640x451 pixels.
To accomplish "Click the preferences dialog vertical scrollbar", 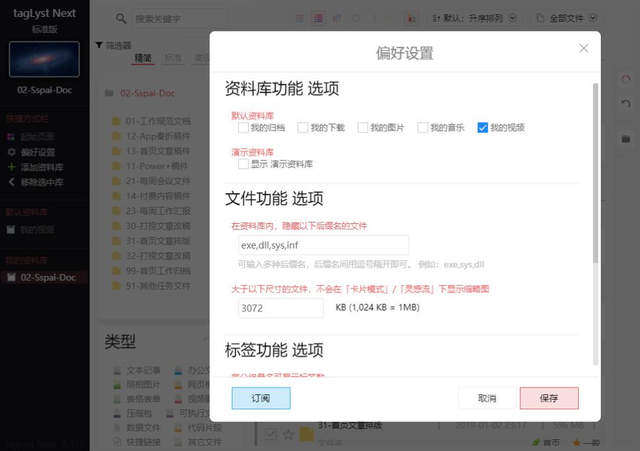I will pyautogui.click(x=595, y=173).
